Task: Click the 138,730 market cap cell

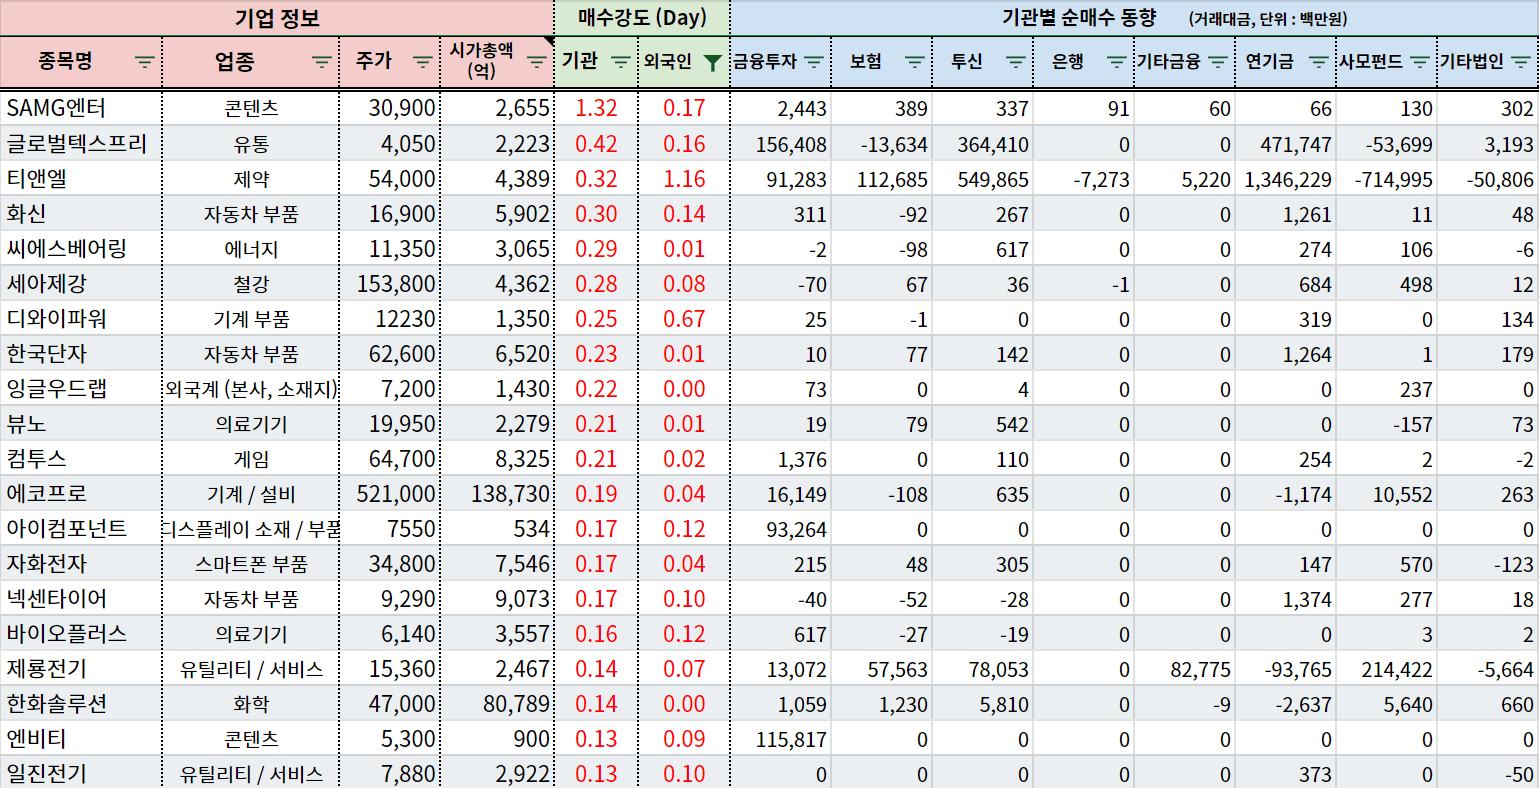Action: 497,493
